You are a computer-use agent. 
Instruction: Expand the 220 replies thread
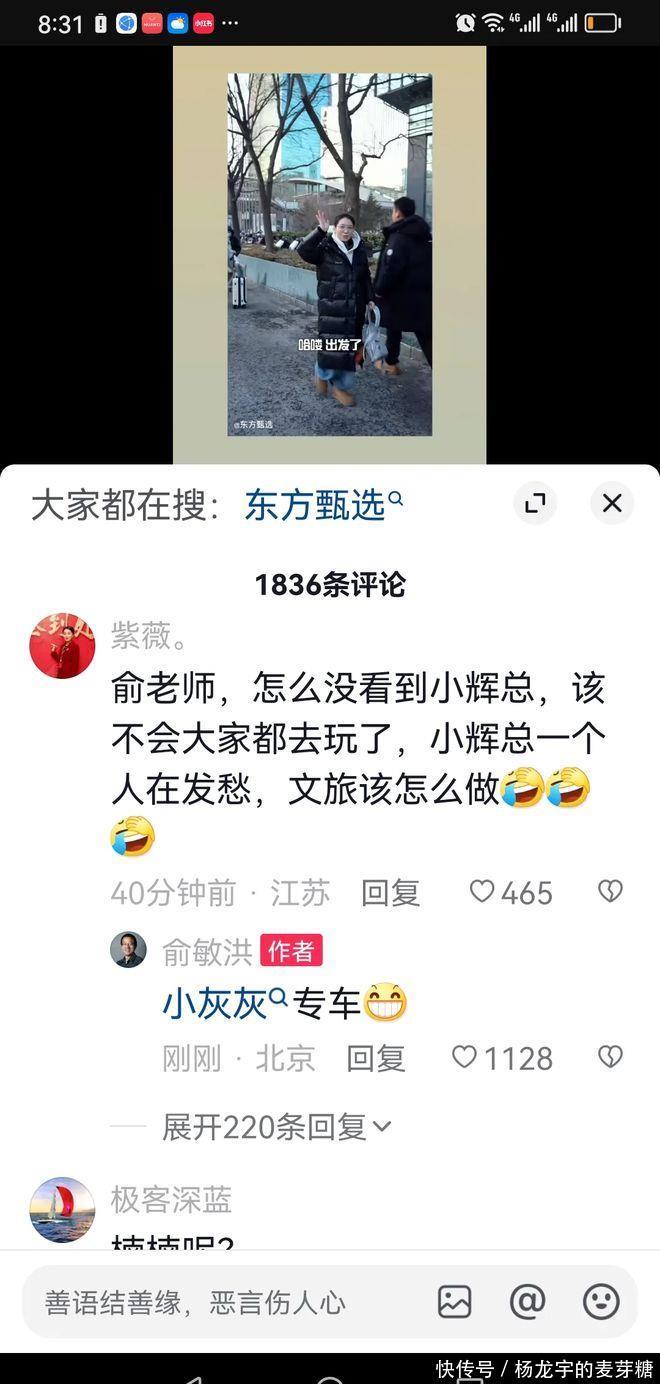coord(276,1127)
